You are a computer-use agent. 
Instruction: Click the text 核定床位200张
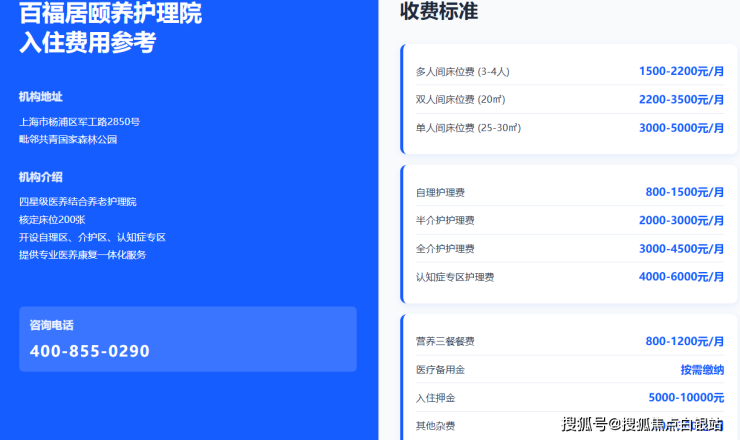(x=52, y=220)
